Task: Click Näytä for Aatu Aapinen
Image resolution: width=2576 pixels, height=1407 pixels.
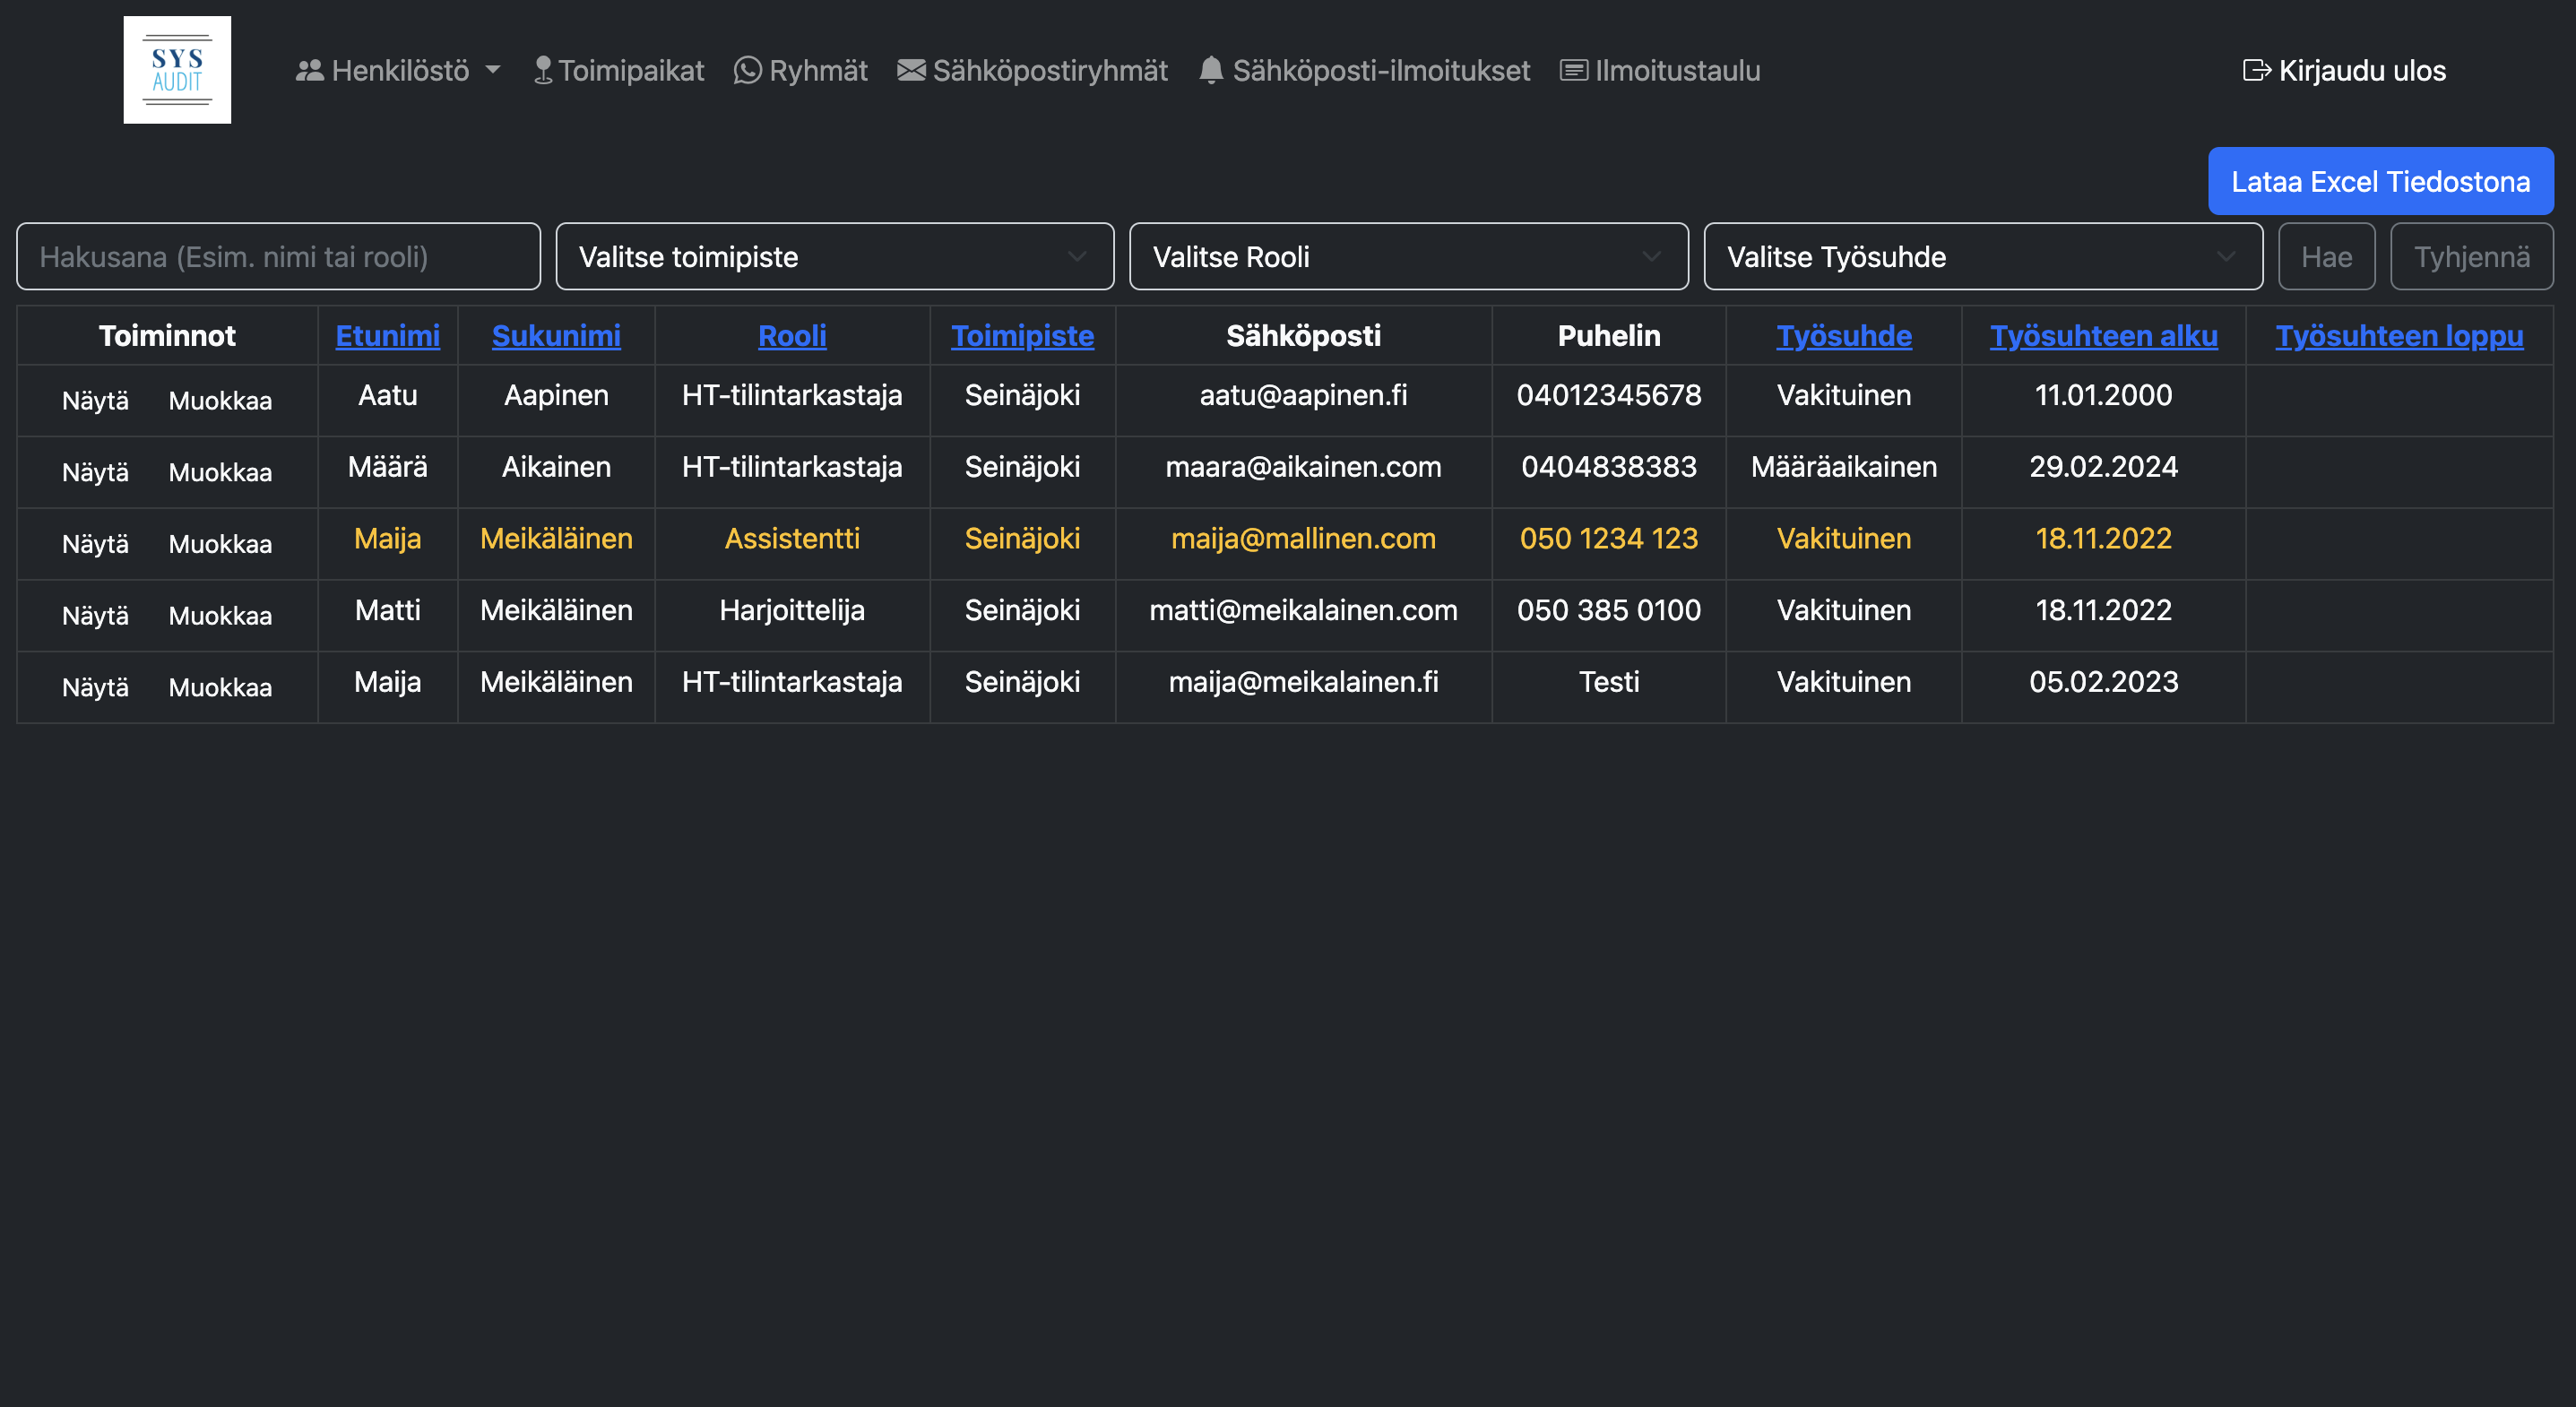Action: 95,401
